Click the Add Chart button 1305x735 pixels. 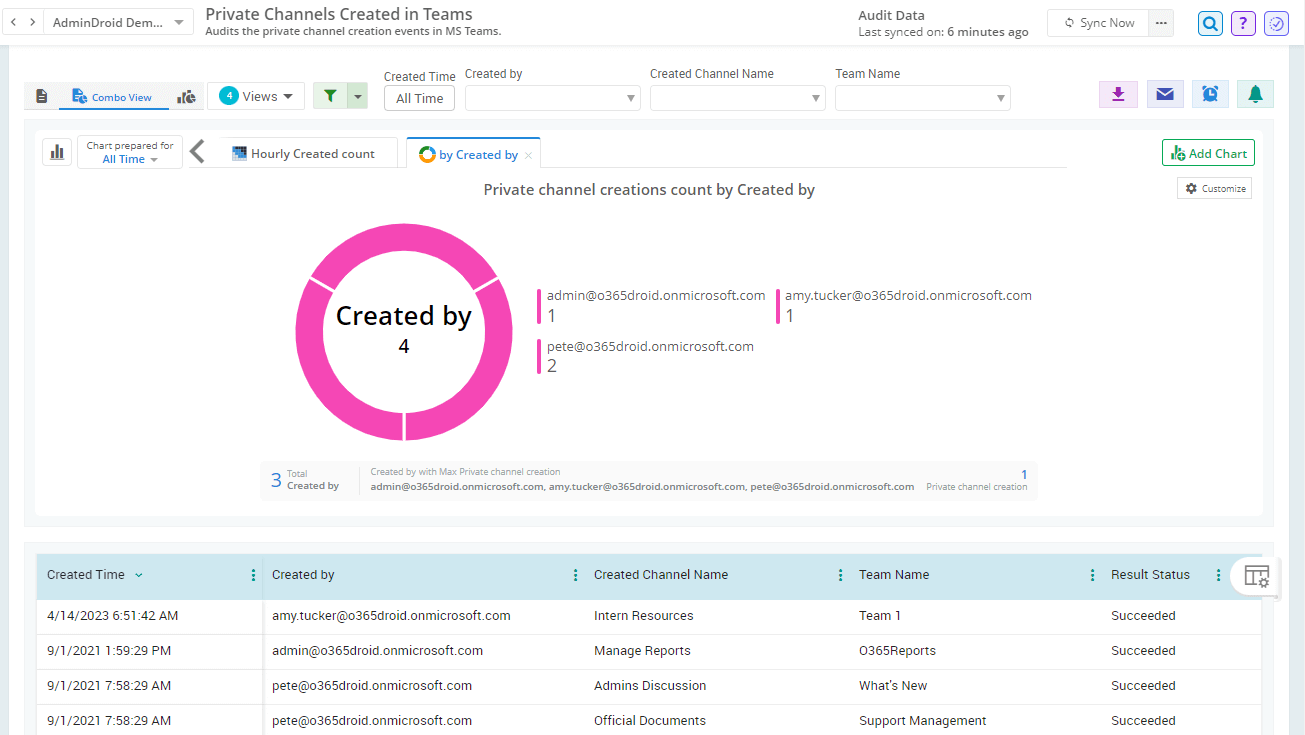click(1208, 153)
